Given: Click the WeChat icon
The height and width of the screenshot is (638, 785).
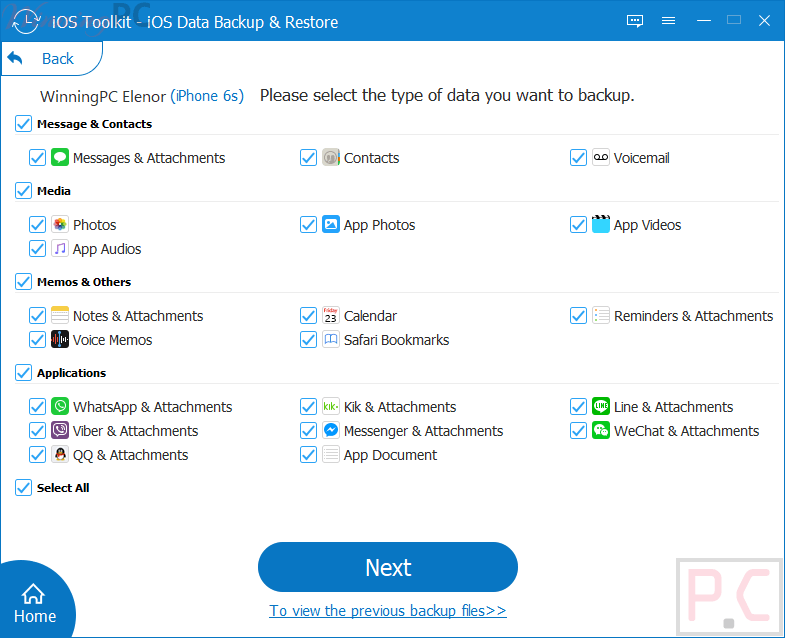Looking at the screenshot, I should click(x=601, y=430).
